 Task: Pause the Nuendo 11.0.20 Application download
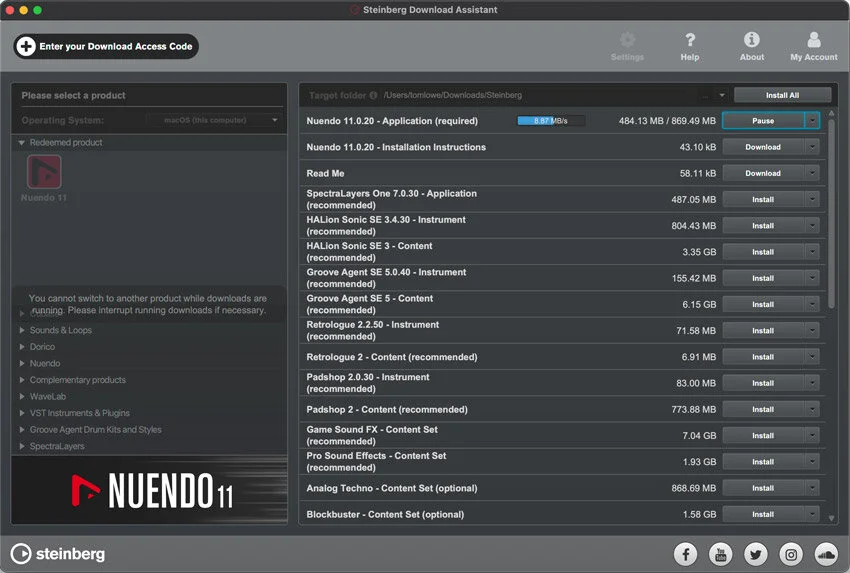763,121
